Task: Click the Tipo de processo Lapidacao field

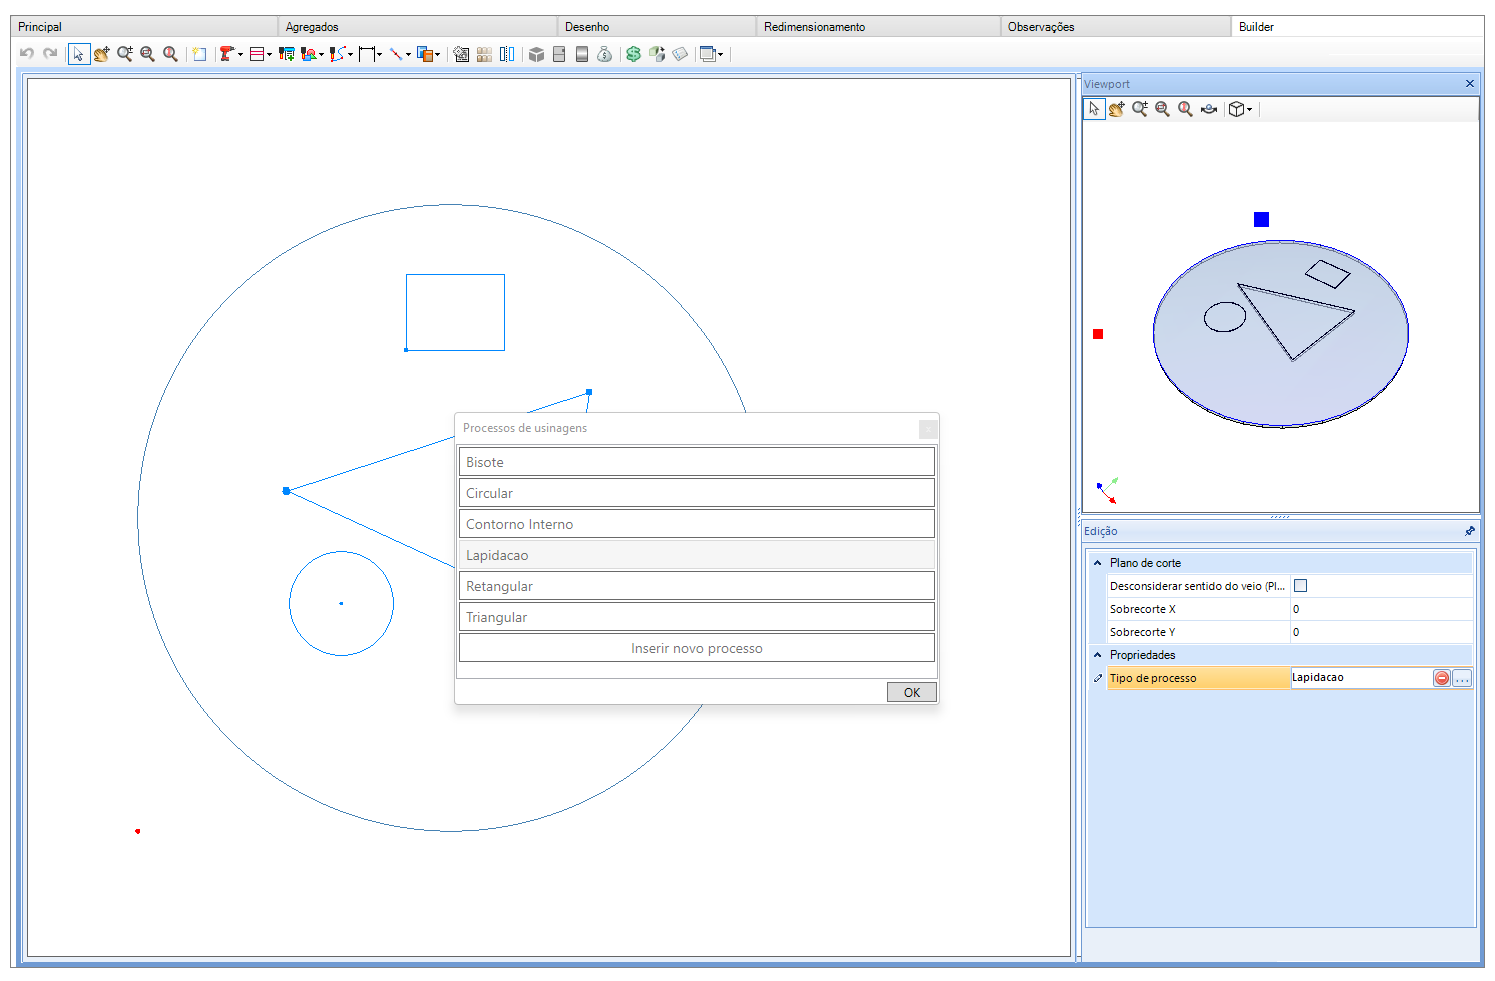Action: [1361, 678]
